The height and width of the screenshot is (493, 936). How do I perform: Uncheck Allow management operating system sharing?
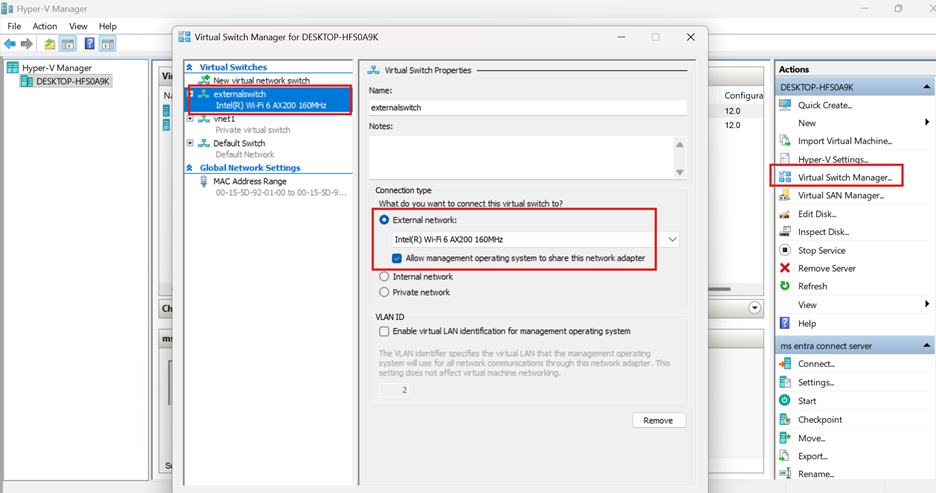pyautogui.click(x=397, y=258)
